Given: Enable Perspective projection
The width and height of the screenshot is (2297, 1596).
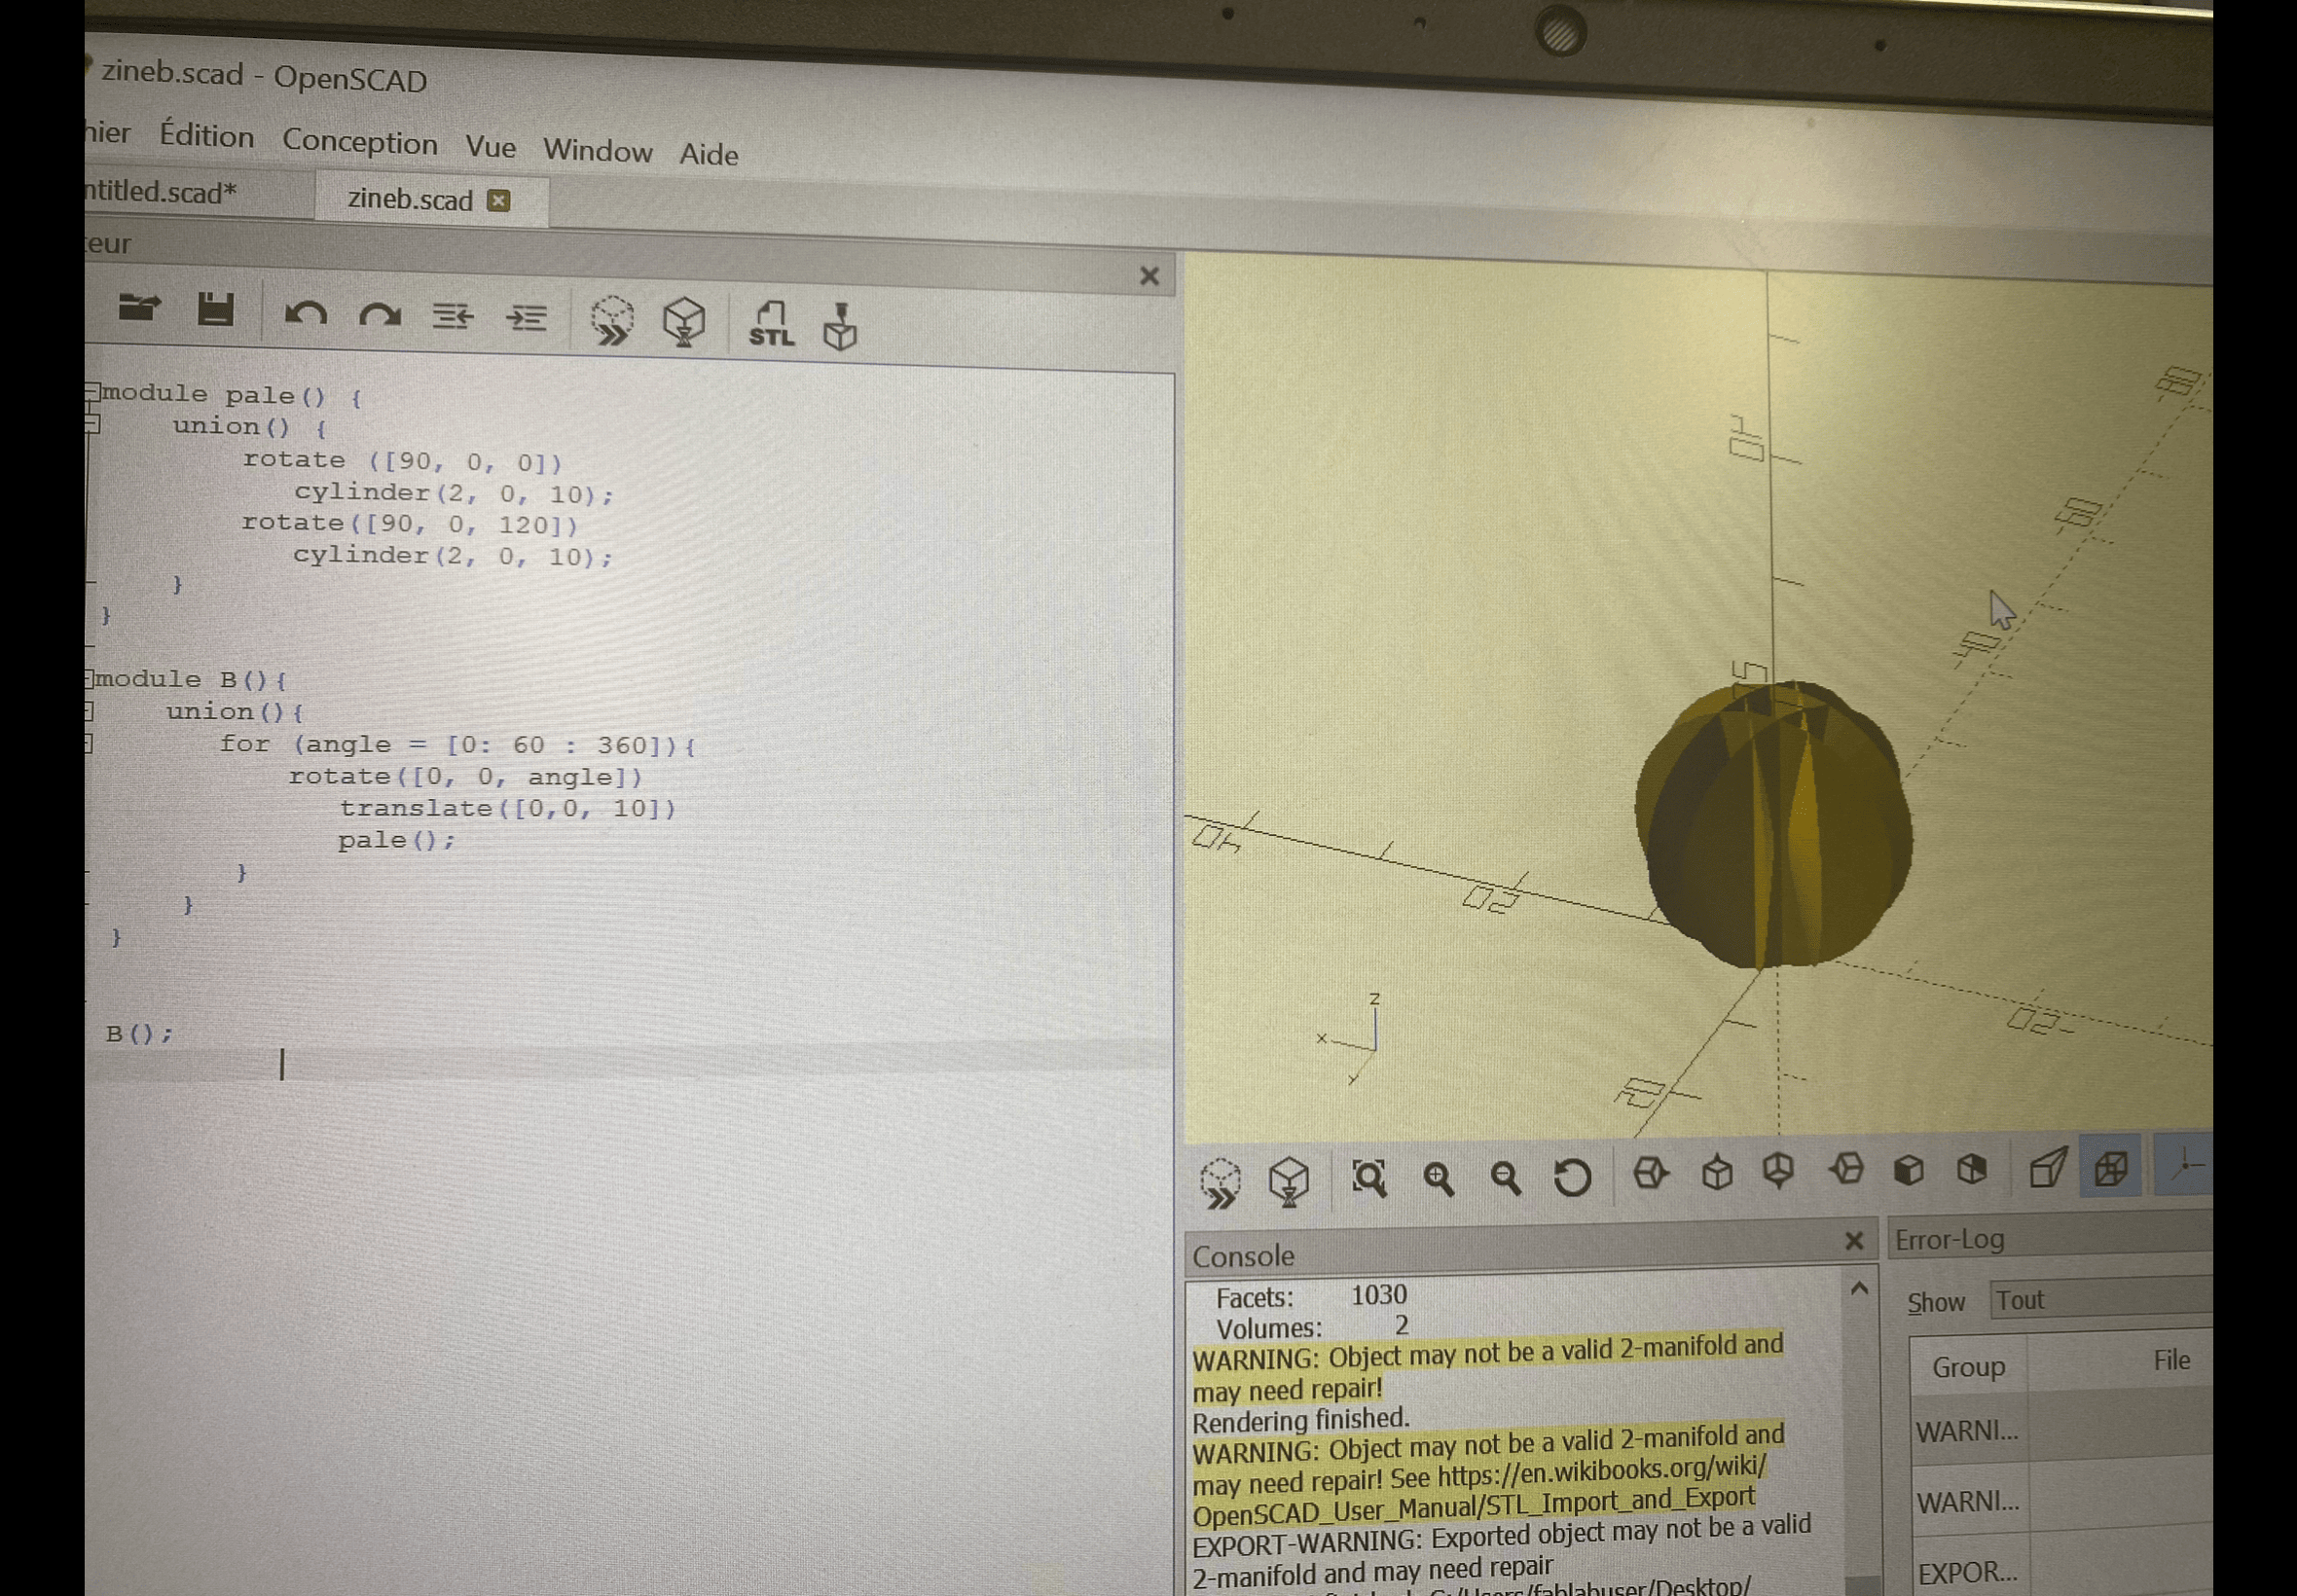Looking at the screenshot, I should click(2047, 1167).
